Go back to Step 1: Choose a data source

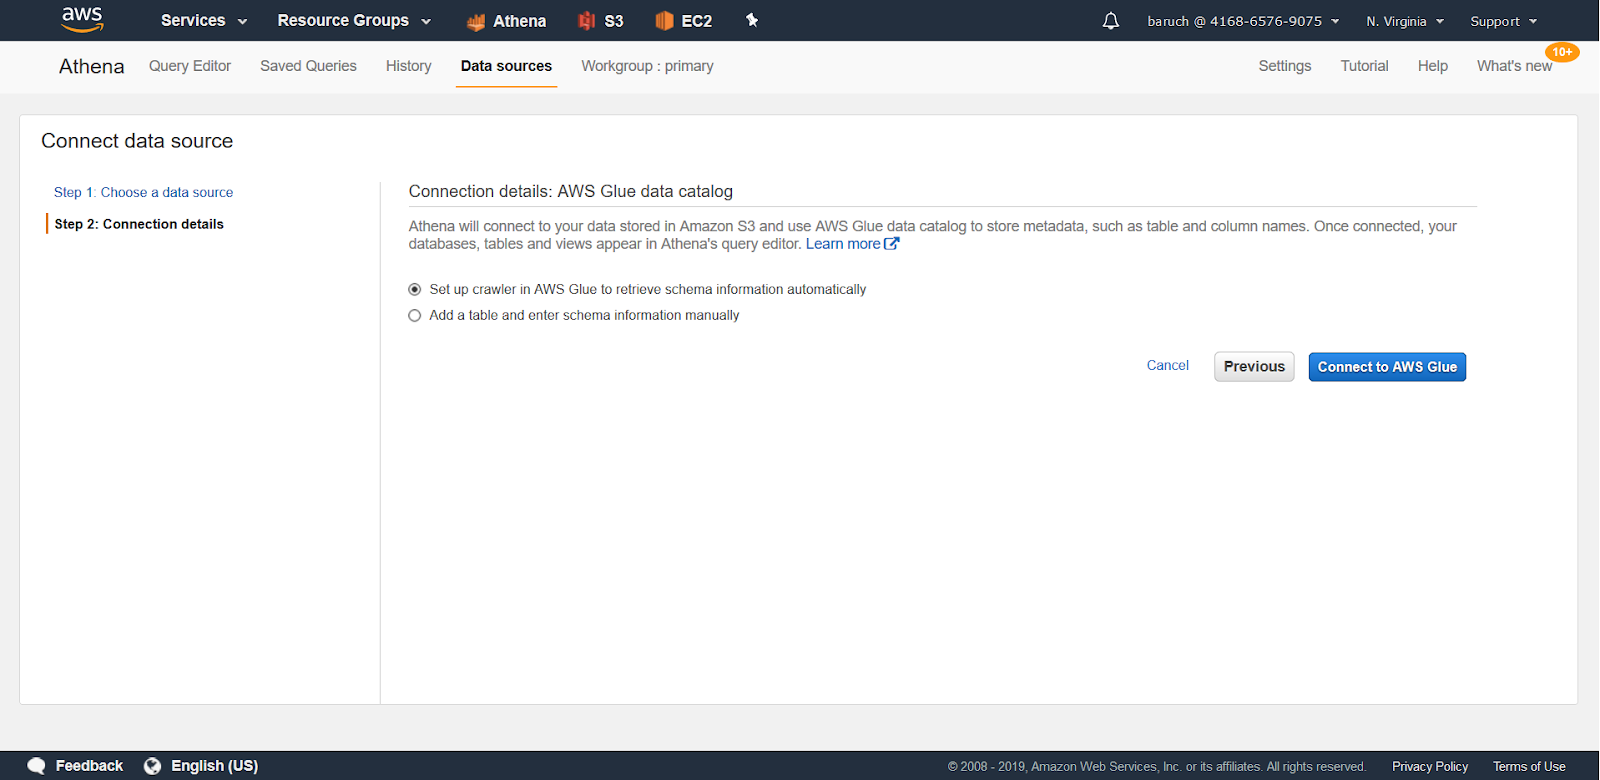143,192
